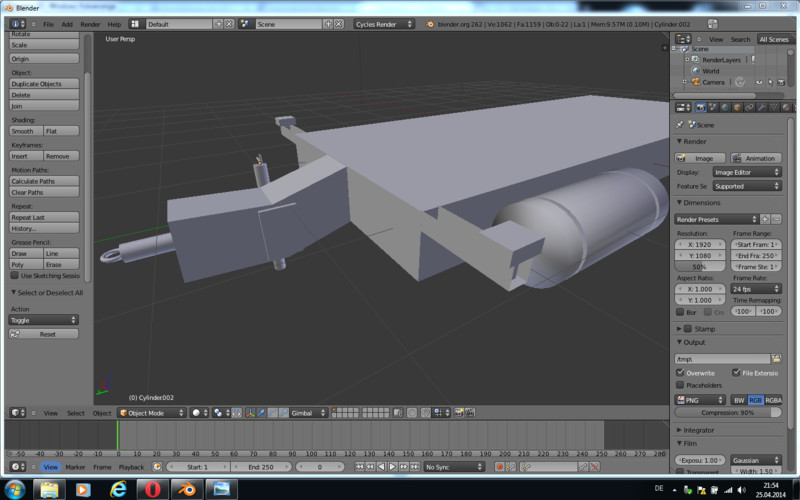Viewport: 800px width, 500px height.
Task: Click the OpenGL render animation icon
Action: [470, 413]
